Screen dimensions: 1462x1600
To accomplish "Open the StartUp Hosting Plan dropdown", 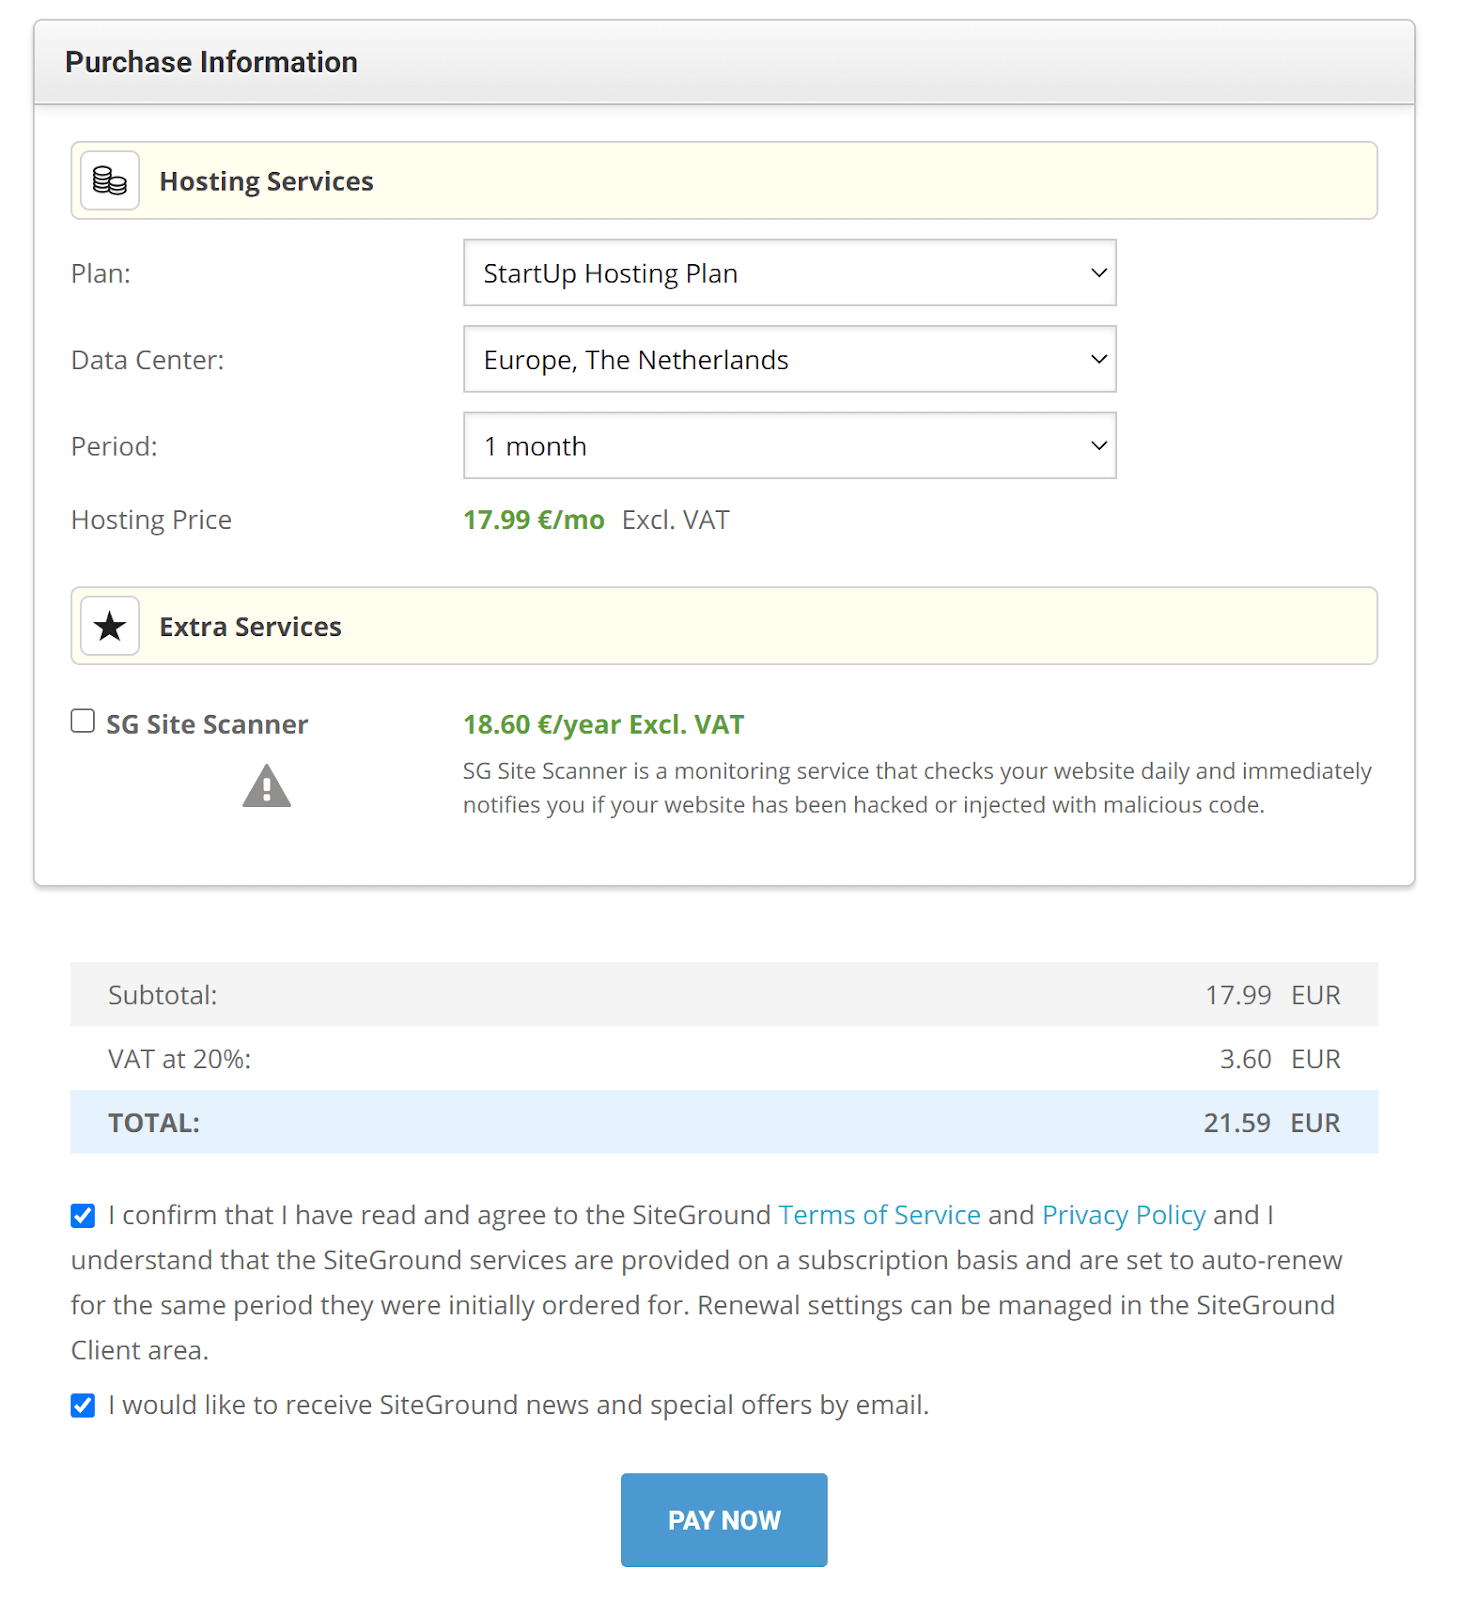I will tap(790, 272).
